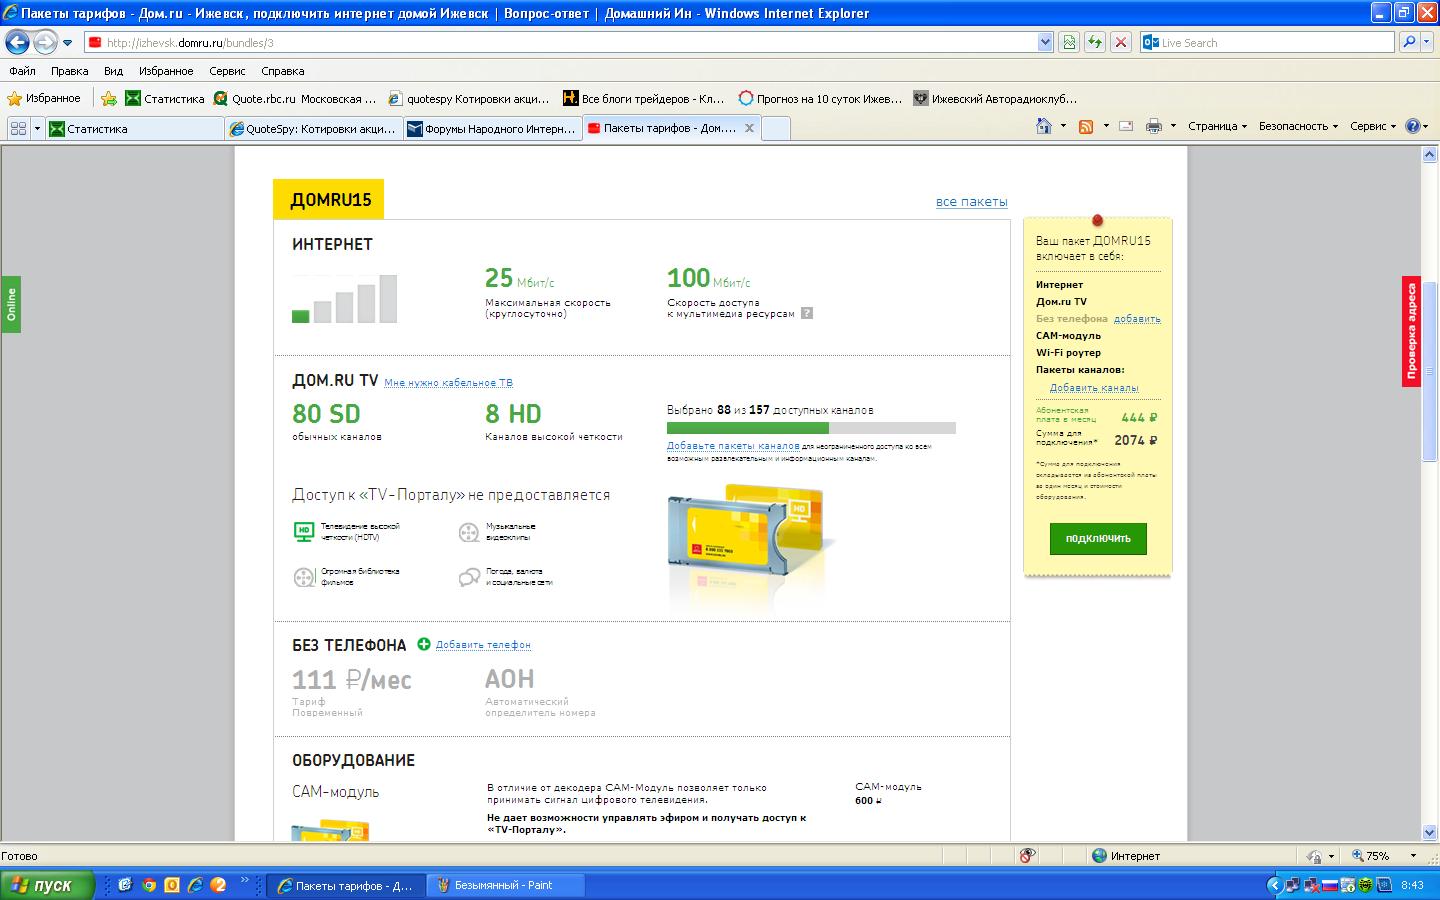Open the пуск Start button
This screenshot has width=1440, height=900.
click(x=47, y=885)
